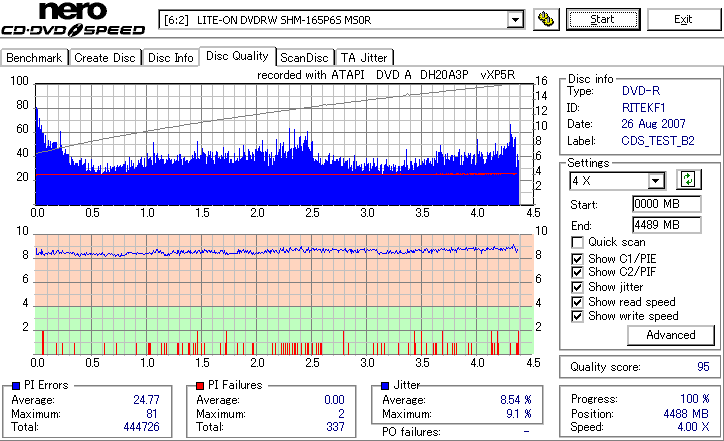Viewport: 724px width, 441px height.
Task: Click the Start 0000 MB field
Action: click(666, 204)
